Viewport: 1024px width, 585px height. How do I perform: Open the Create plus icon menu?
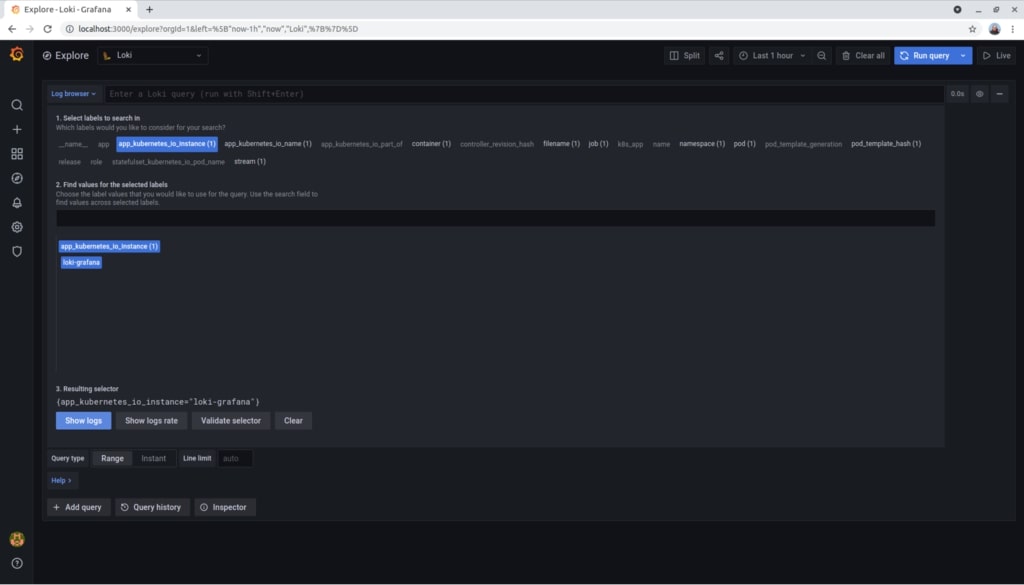16,130
